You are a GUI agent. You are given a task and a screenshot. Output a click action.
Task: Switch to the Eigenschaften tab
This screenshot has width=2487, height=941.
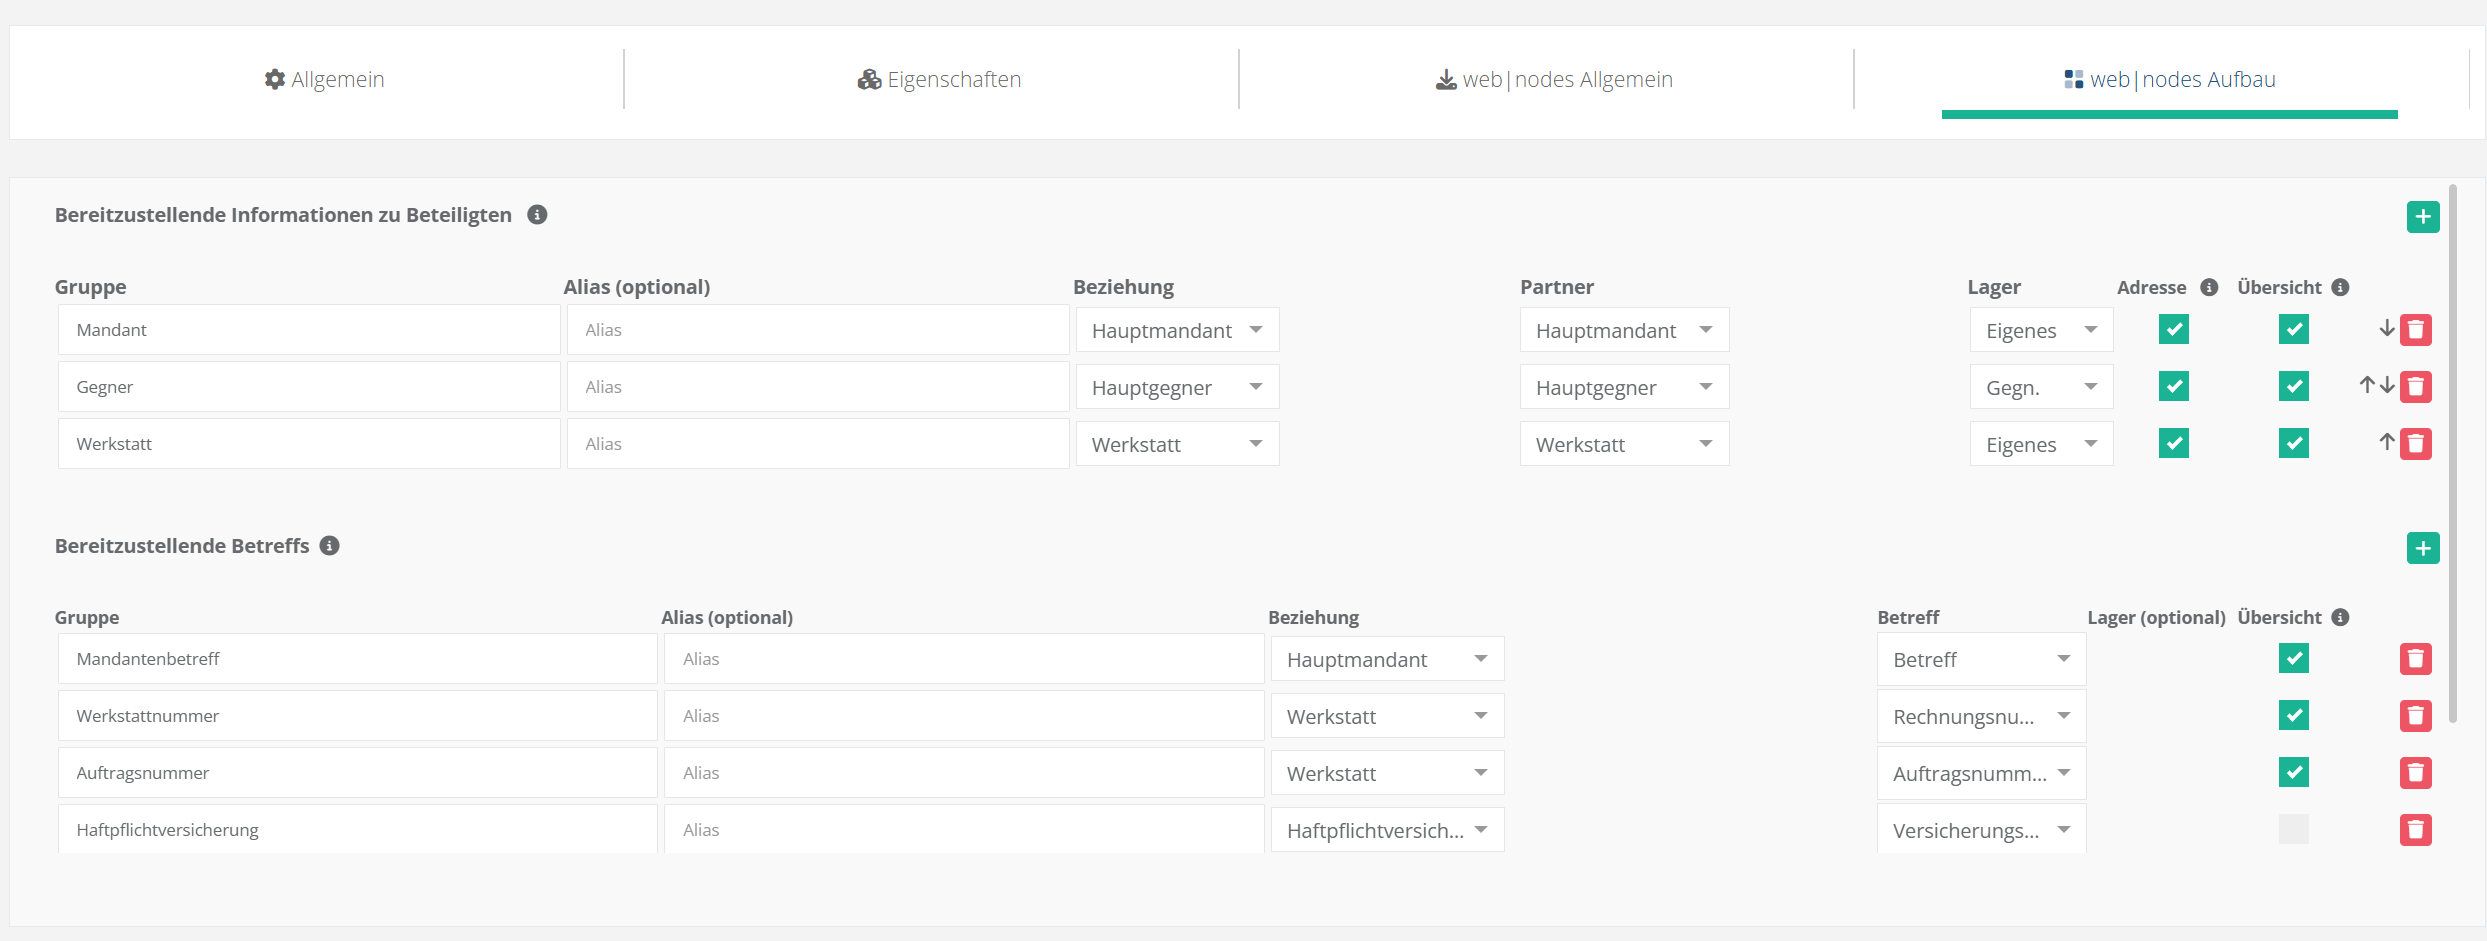pyautogui.click(x=939, y=80)
